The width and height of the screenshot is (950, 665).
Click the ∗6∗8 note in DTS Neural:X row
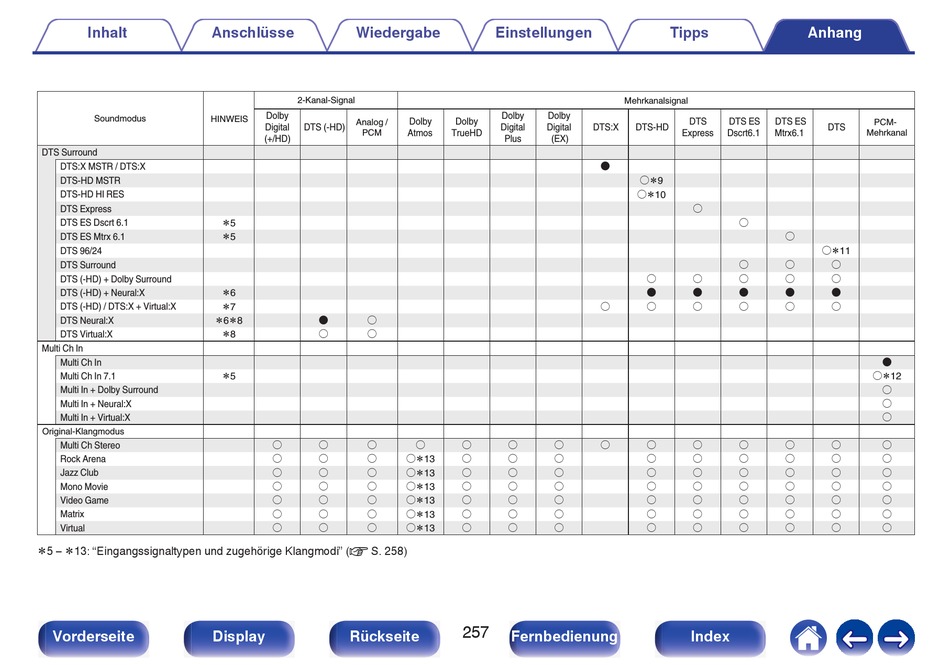(229, 320)
